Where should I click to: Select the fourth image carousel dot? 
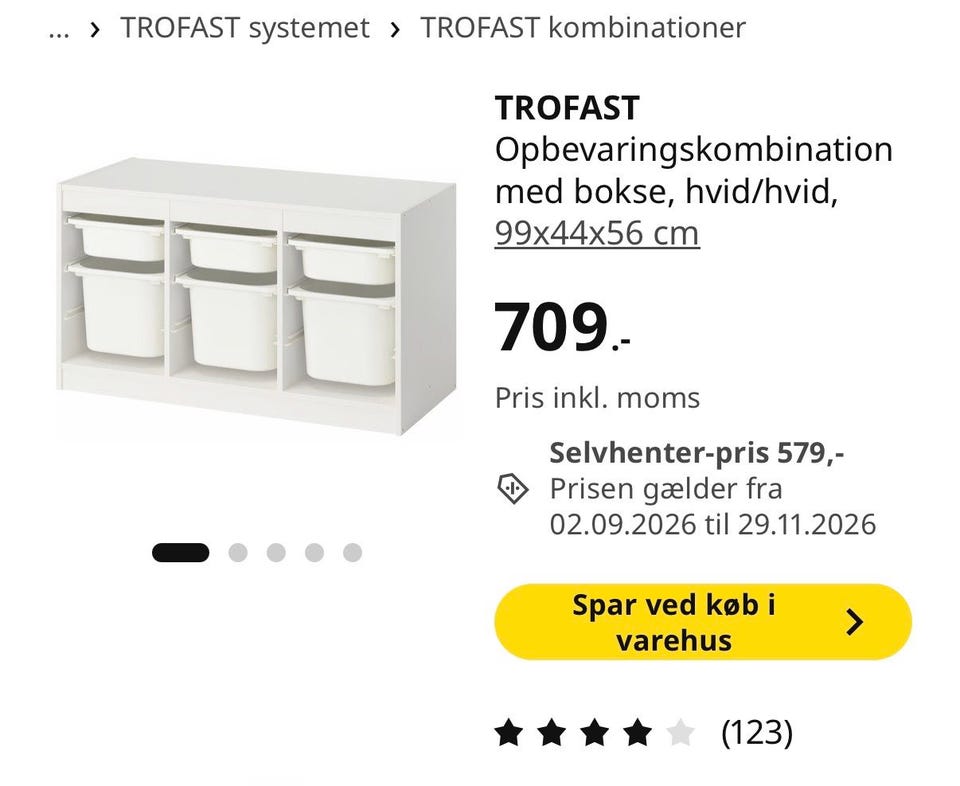(314, 553)
